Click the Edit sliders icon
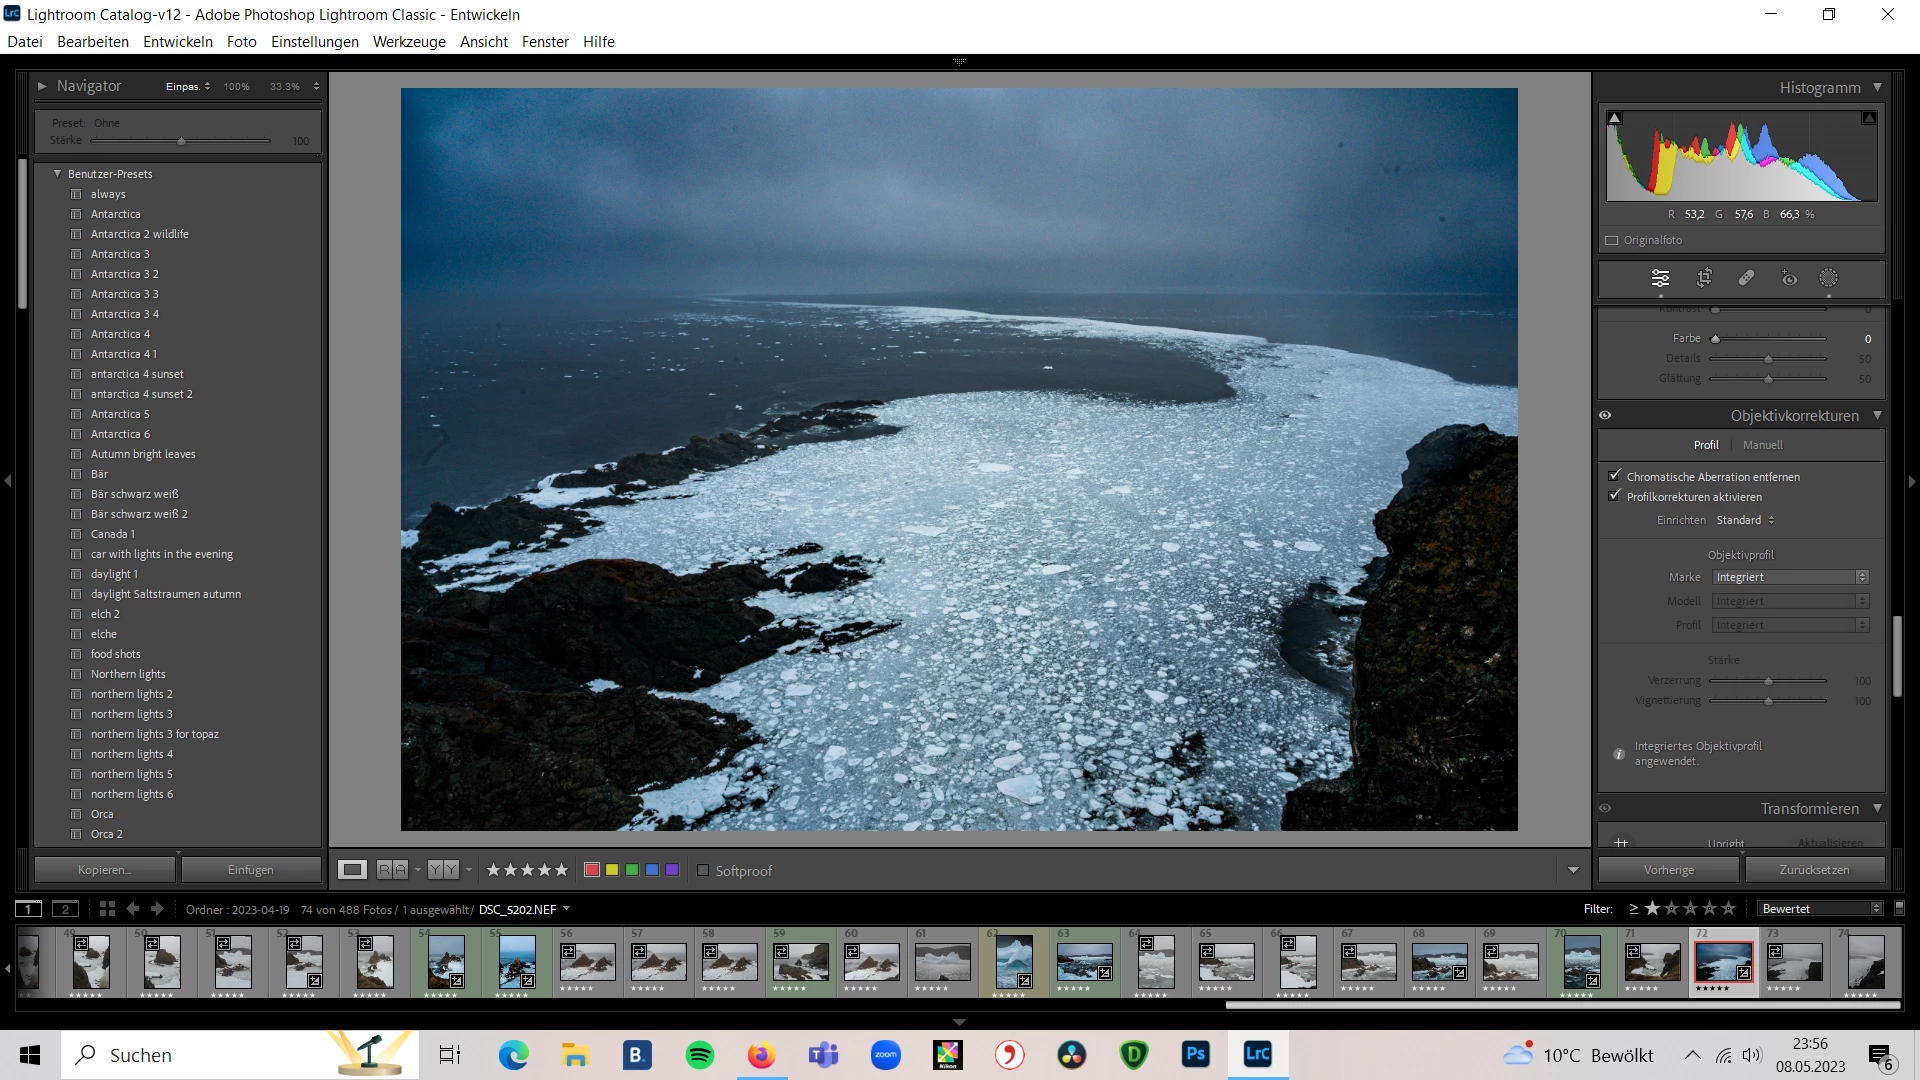The image size is (1920, 1080). 1660,278
